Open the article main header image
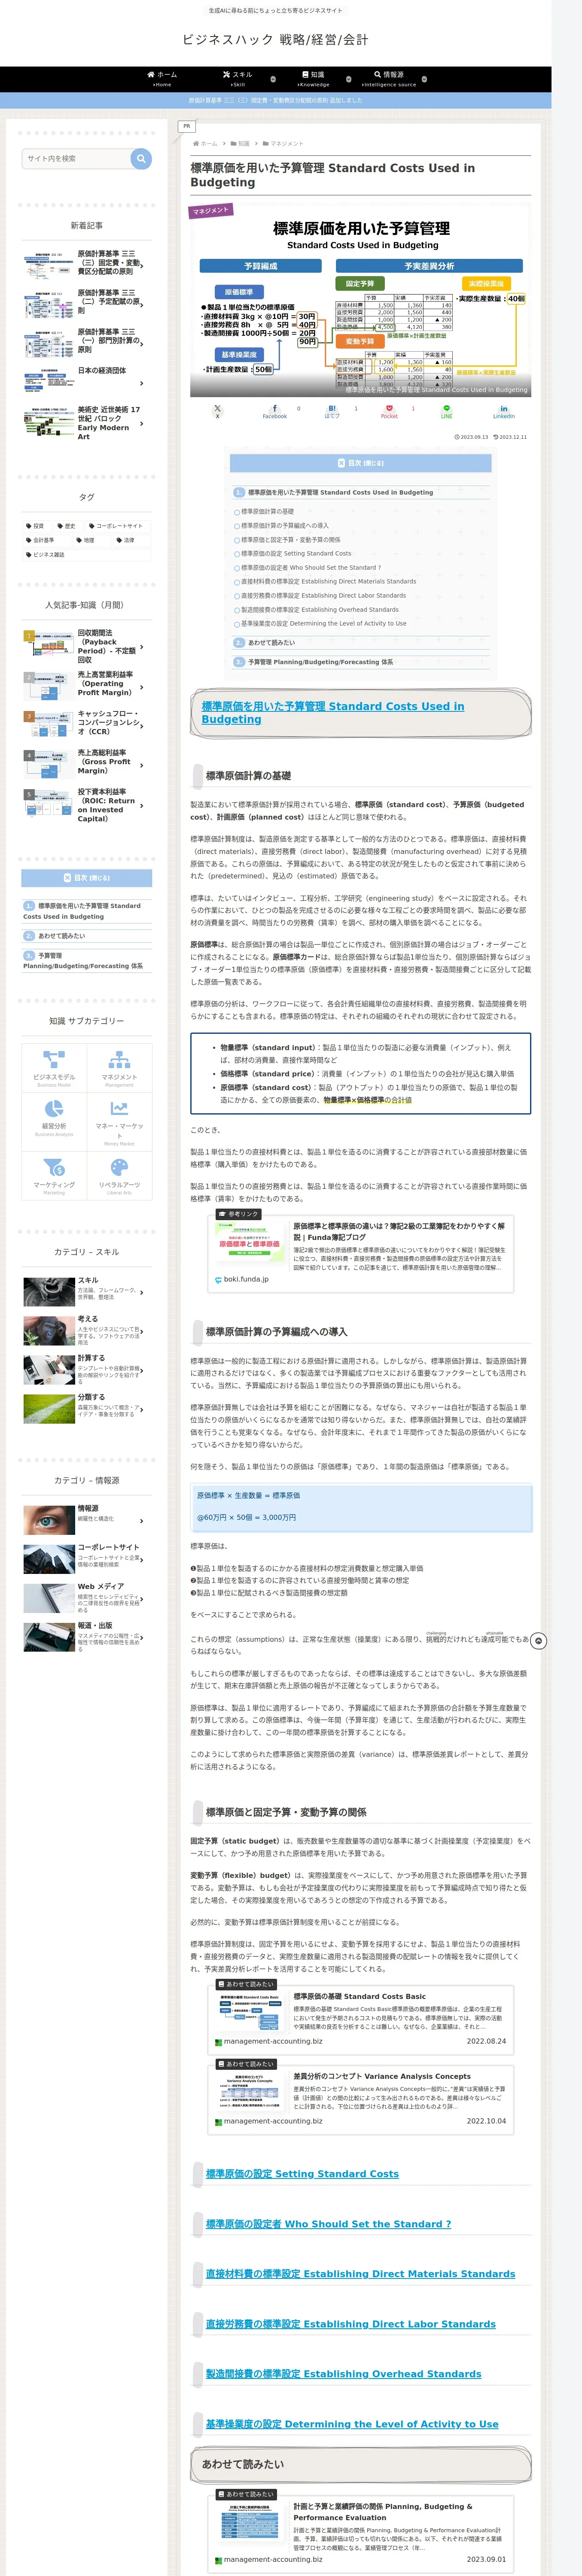This screenshot has height=2576, width=582. 360,301
